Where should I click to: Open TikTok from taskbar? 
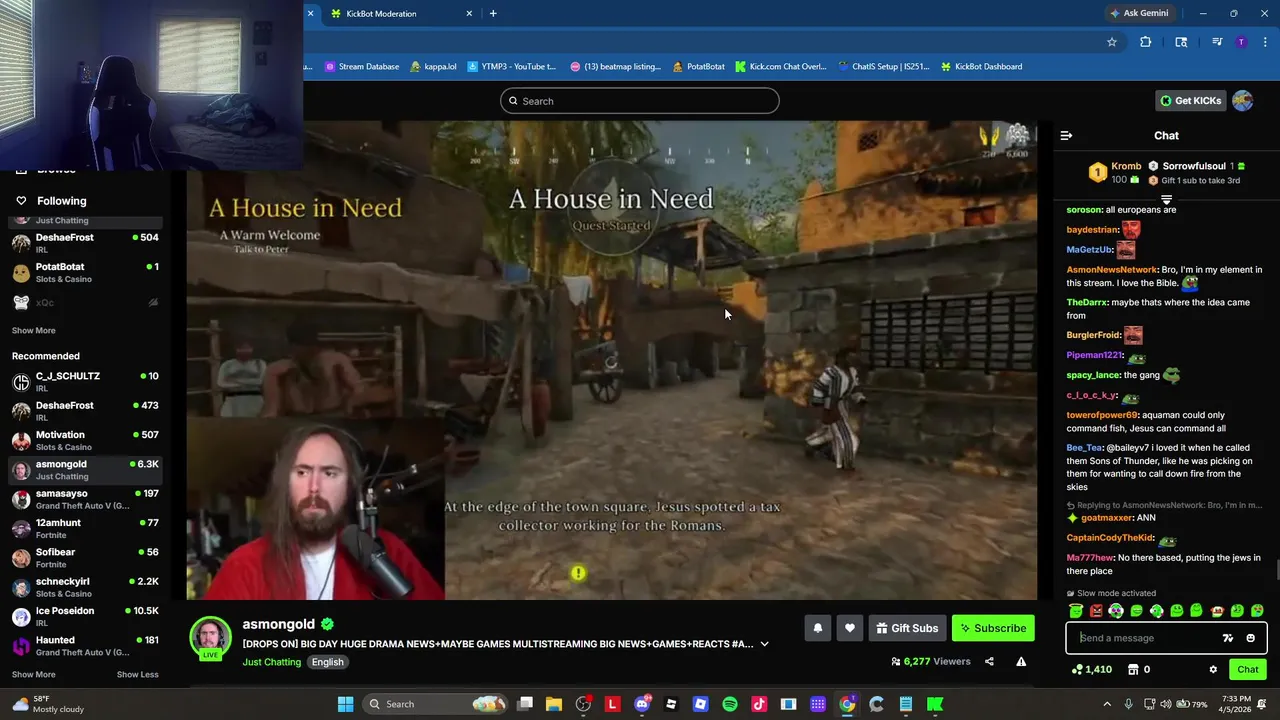click(759, 704)
